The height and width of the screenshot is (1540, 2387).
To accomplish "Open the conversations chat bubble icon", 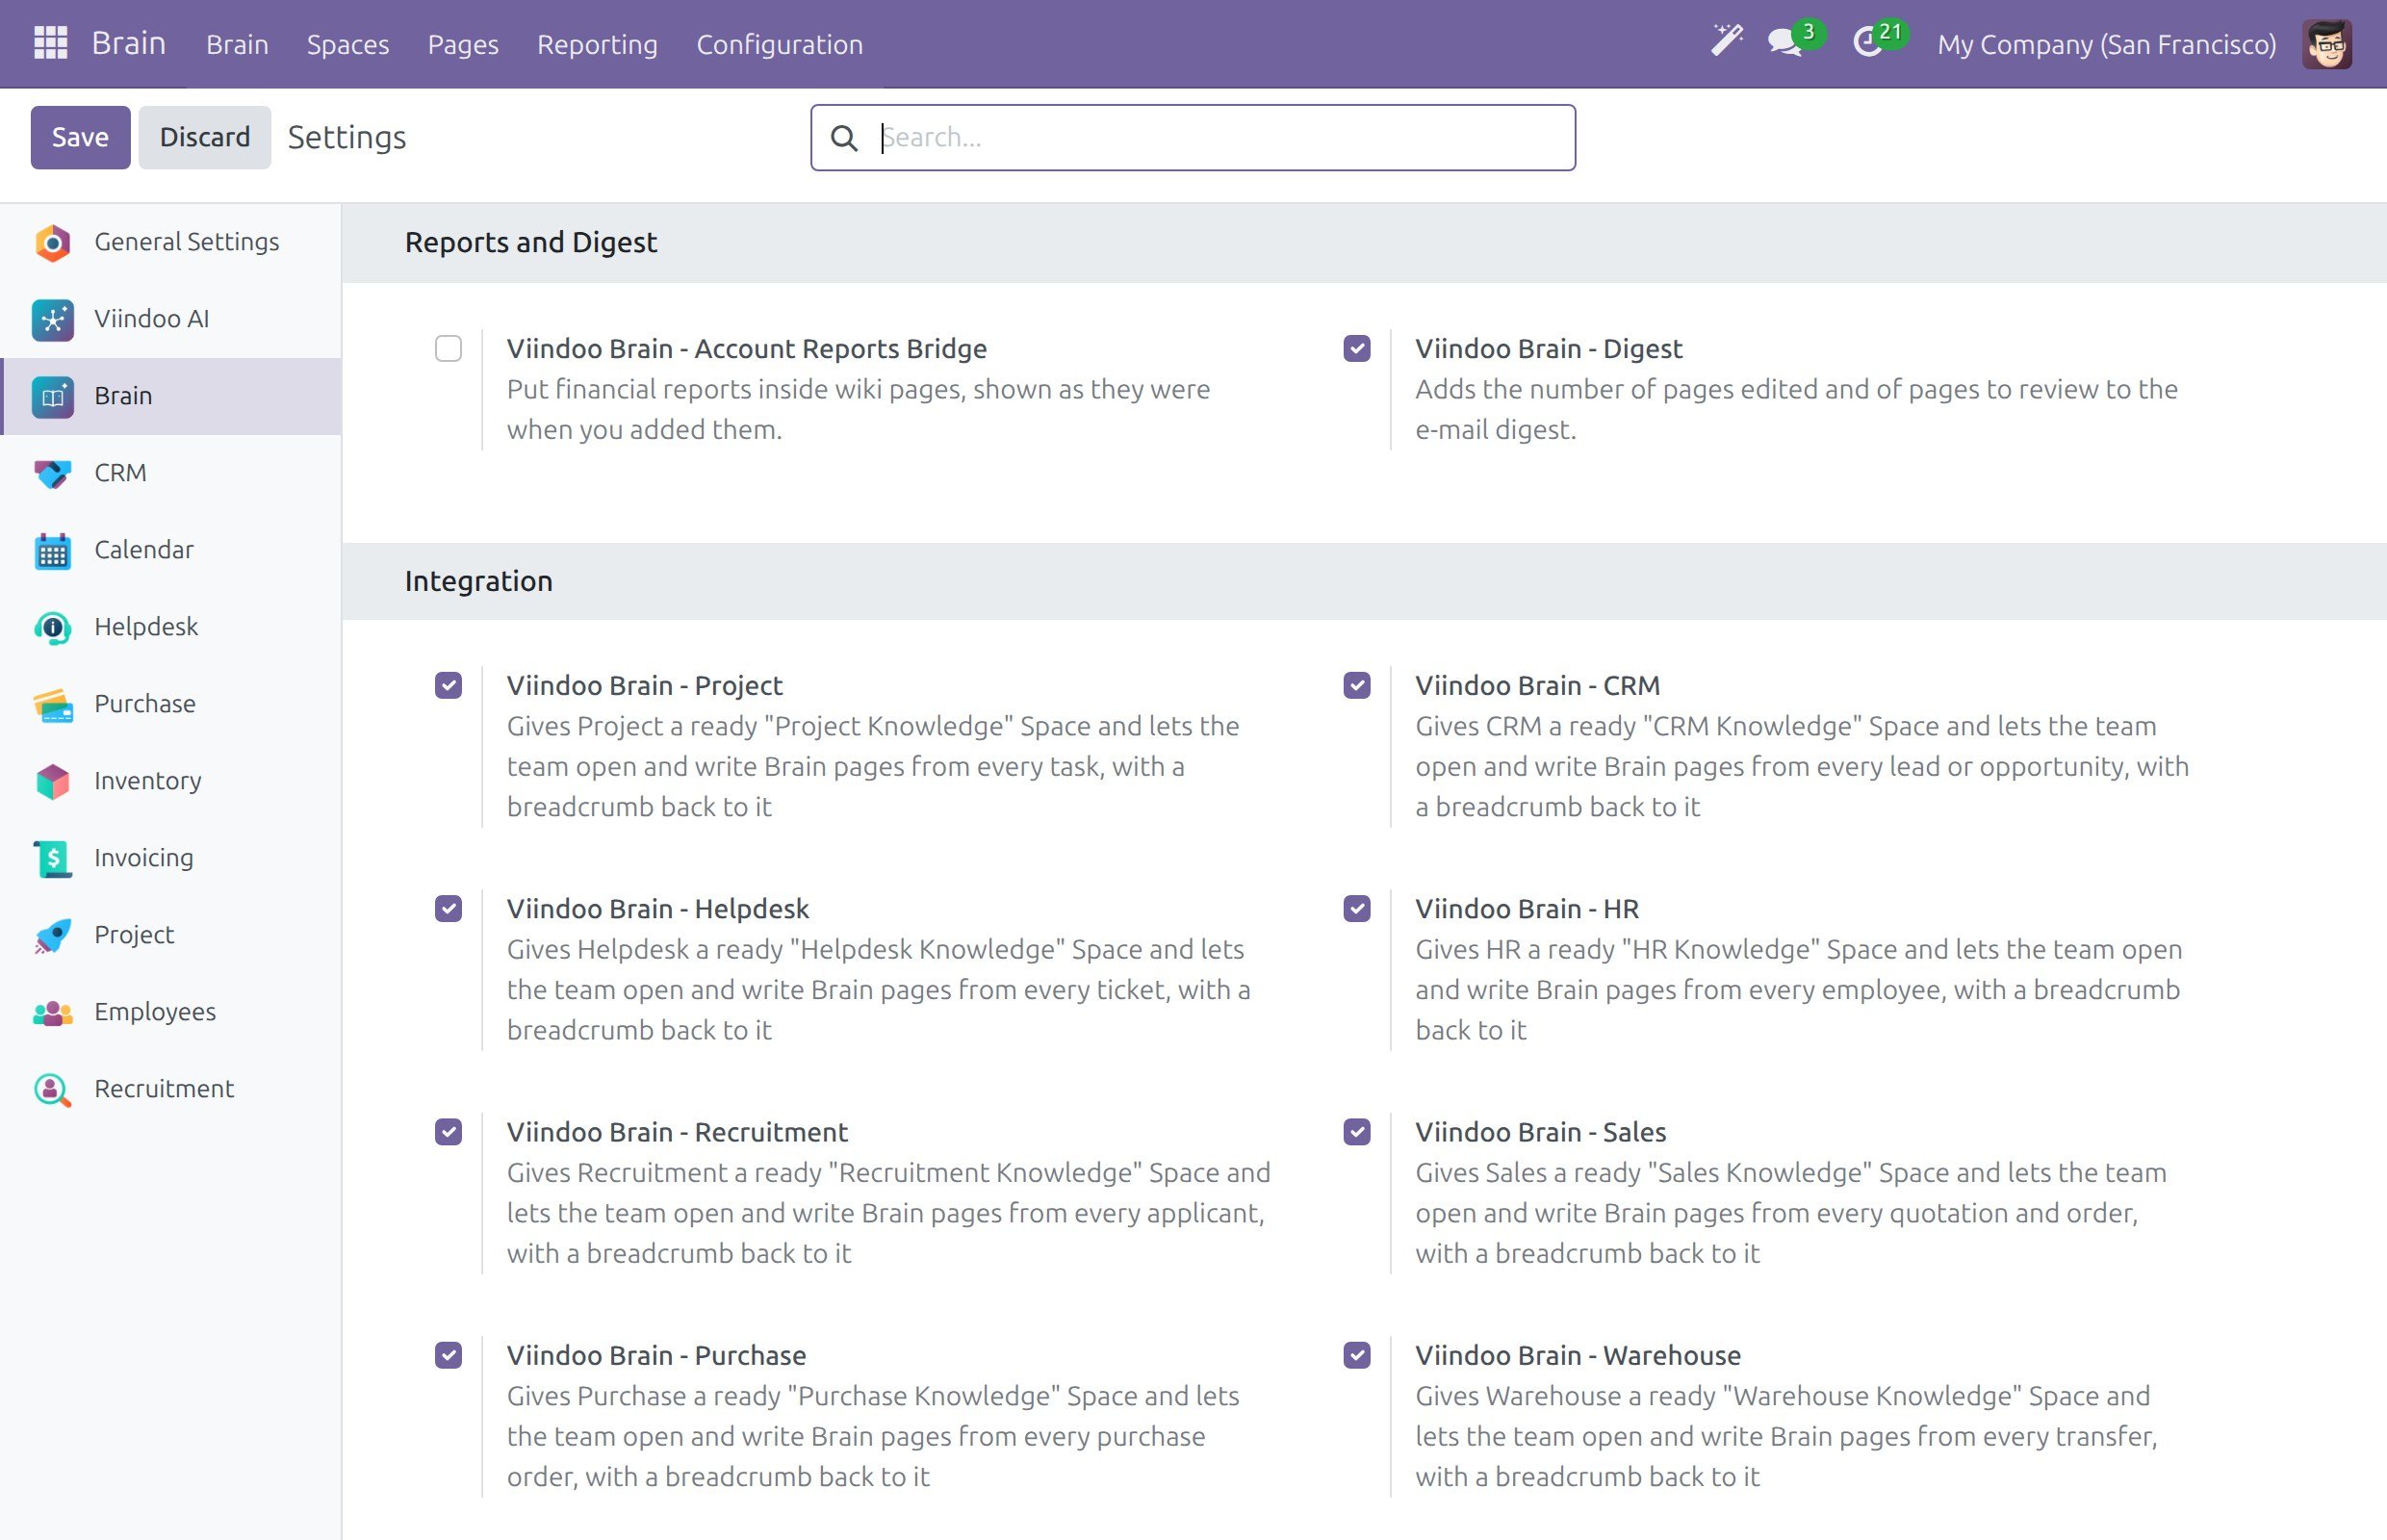I will point(1785,43).
